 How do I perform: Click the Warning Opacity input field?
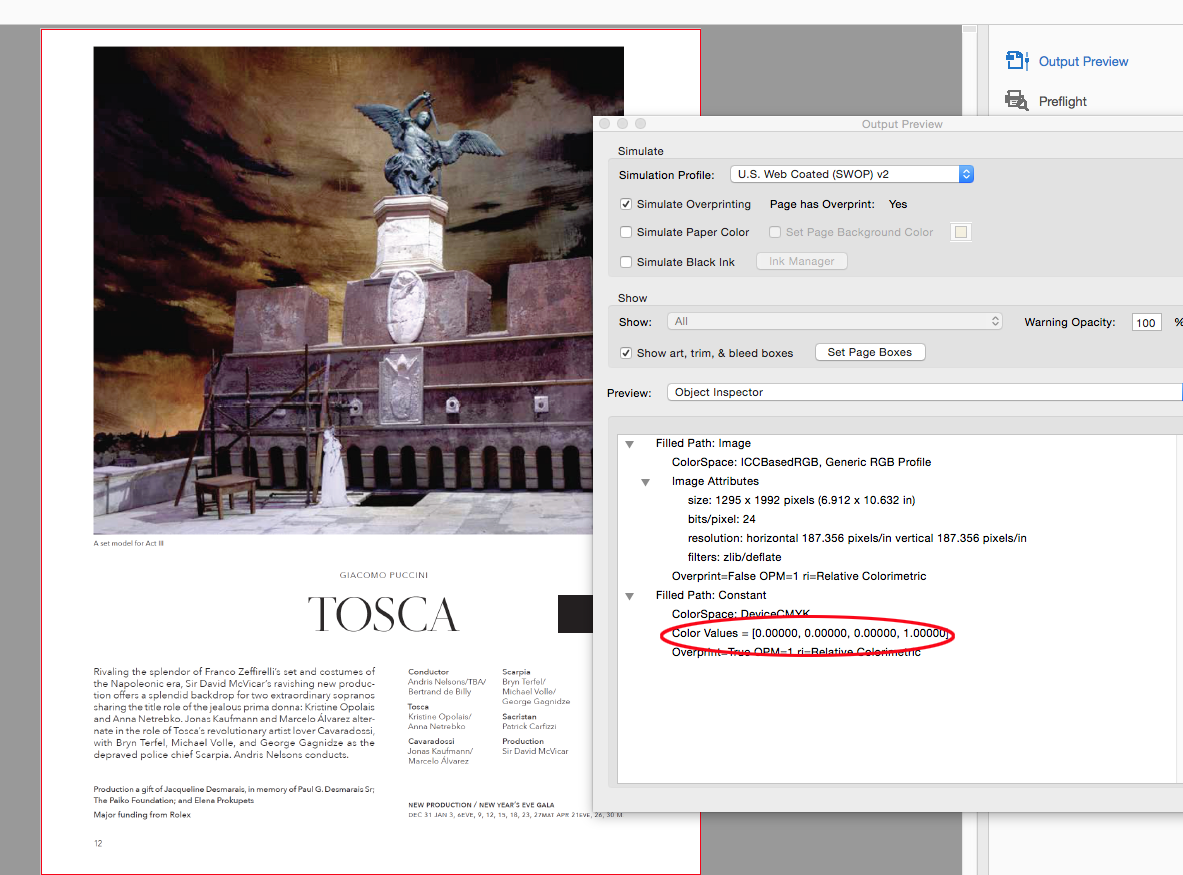[1146, 323]
